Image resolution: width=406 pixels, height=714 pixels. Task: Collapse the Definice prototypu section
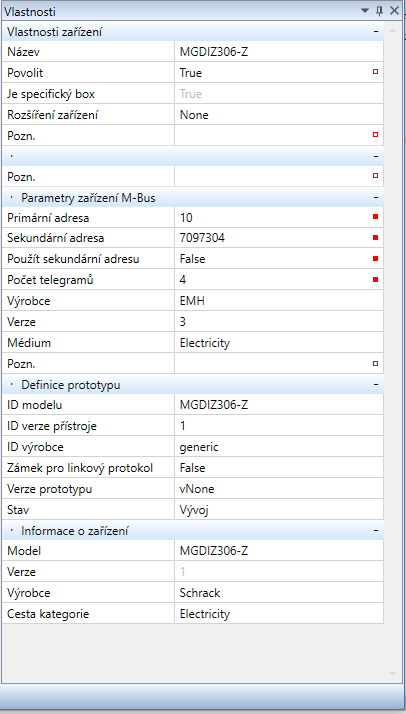[376, 385]
